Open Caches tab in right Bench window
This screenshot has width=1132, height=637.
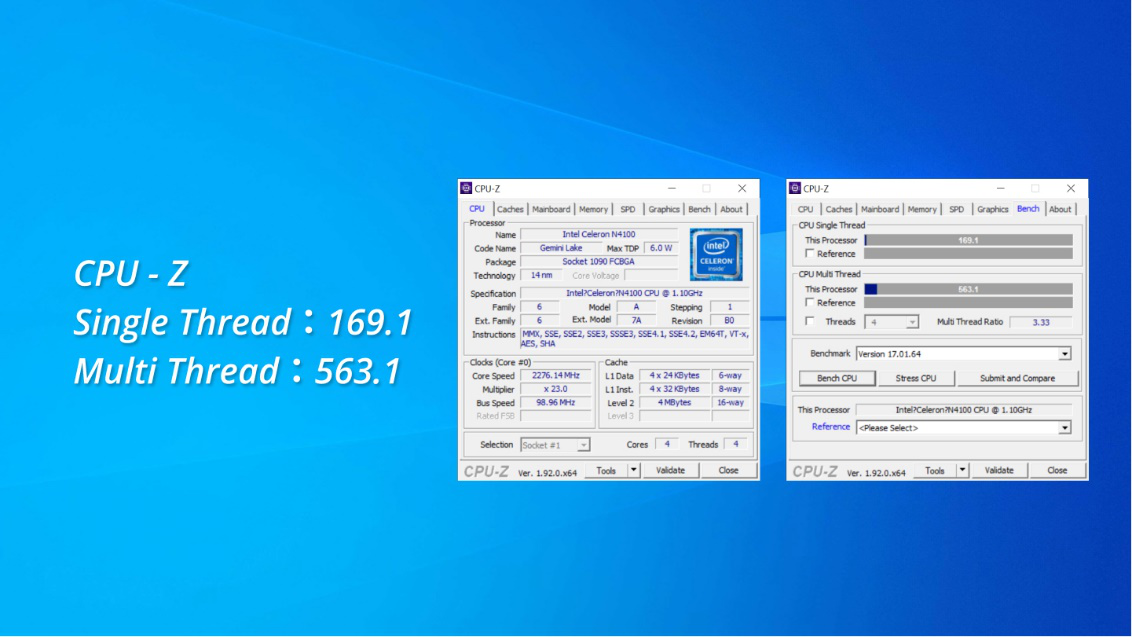click(x=839, y=209)
